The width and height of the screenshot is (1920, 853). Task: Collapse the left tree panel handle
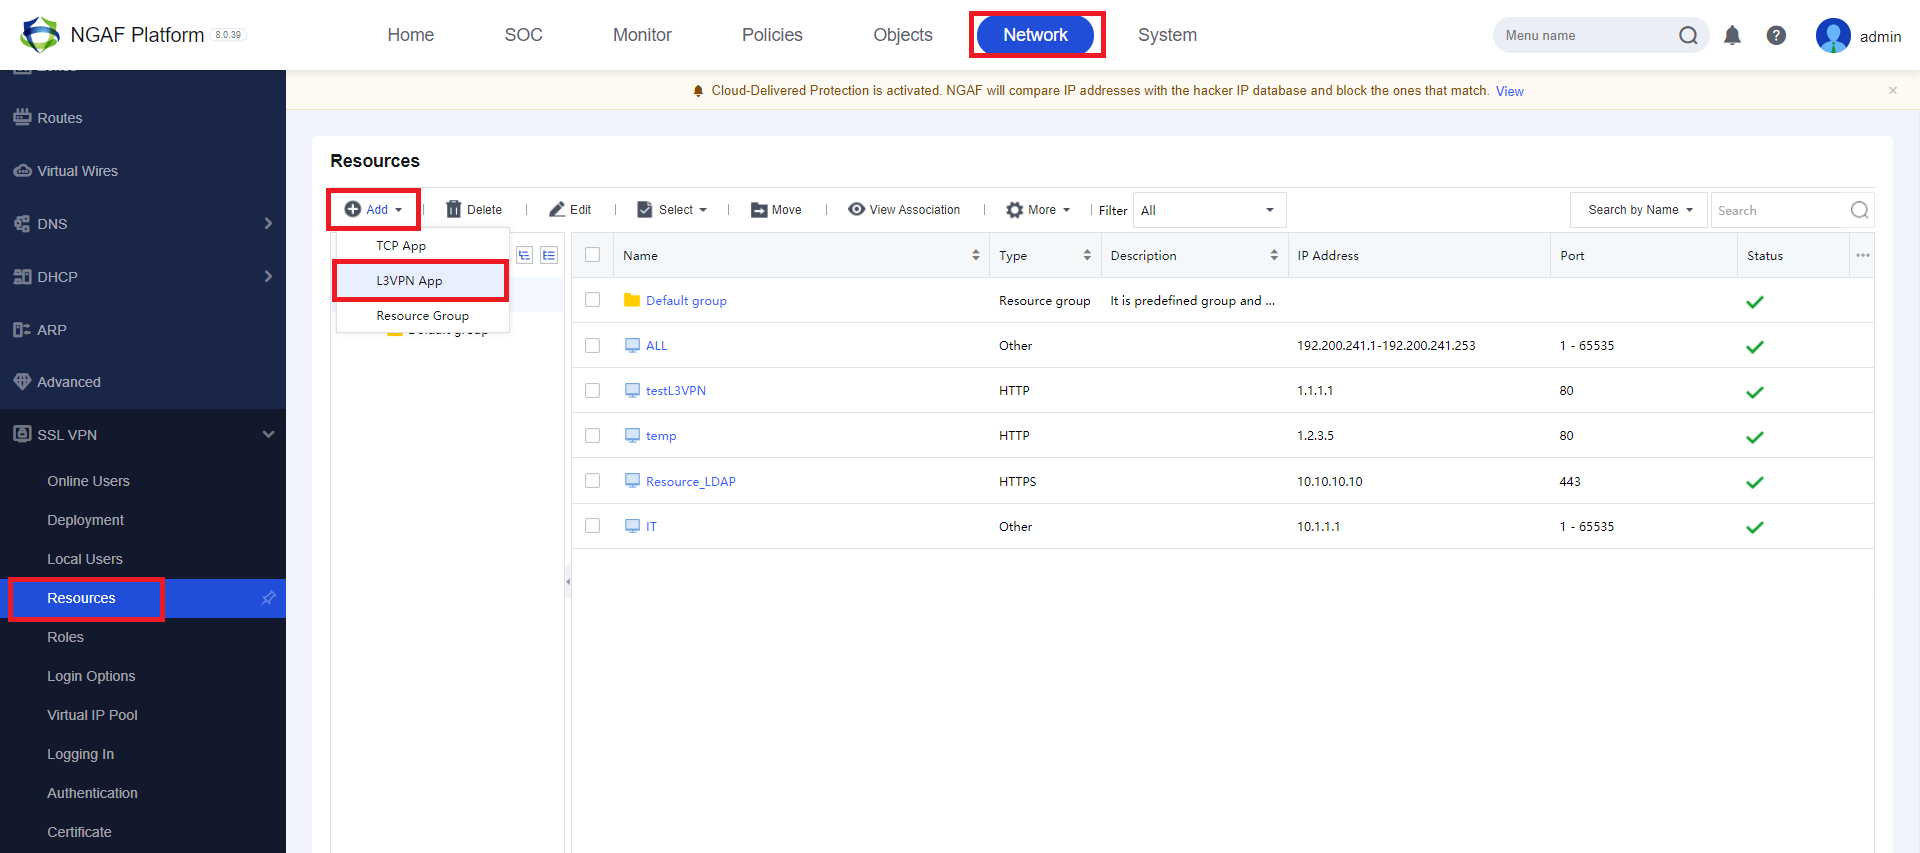pos(568,581)
